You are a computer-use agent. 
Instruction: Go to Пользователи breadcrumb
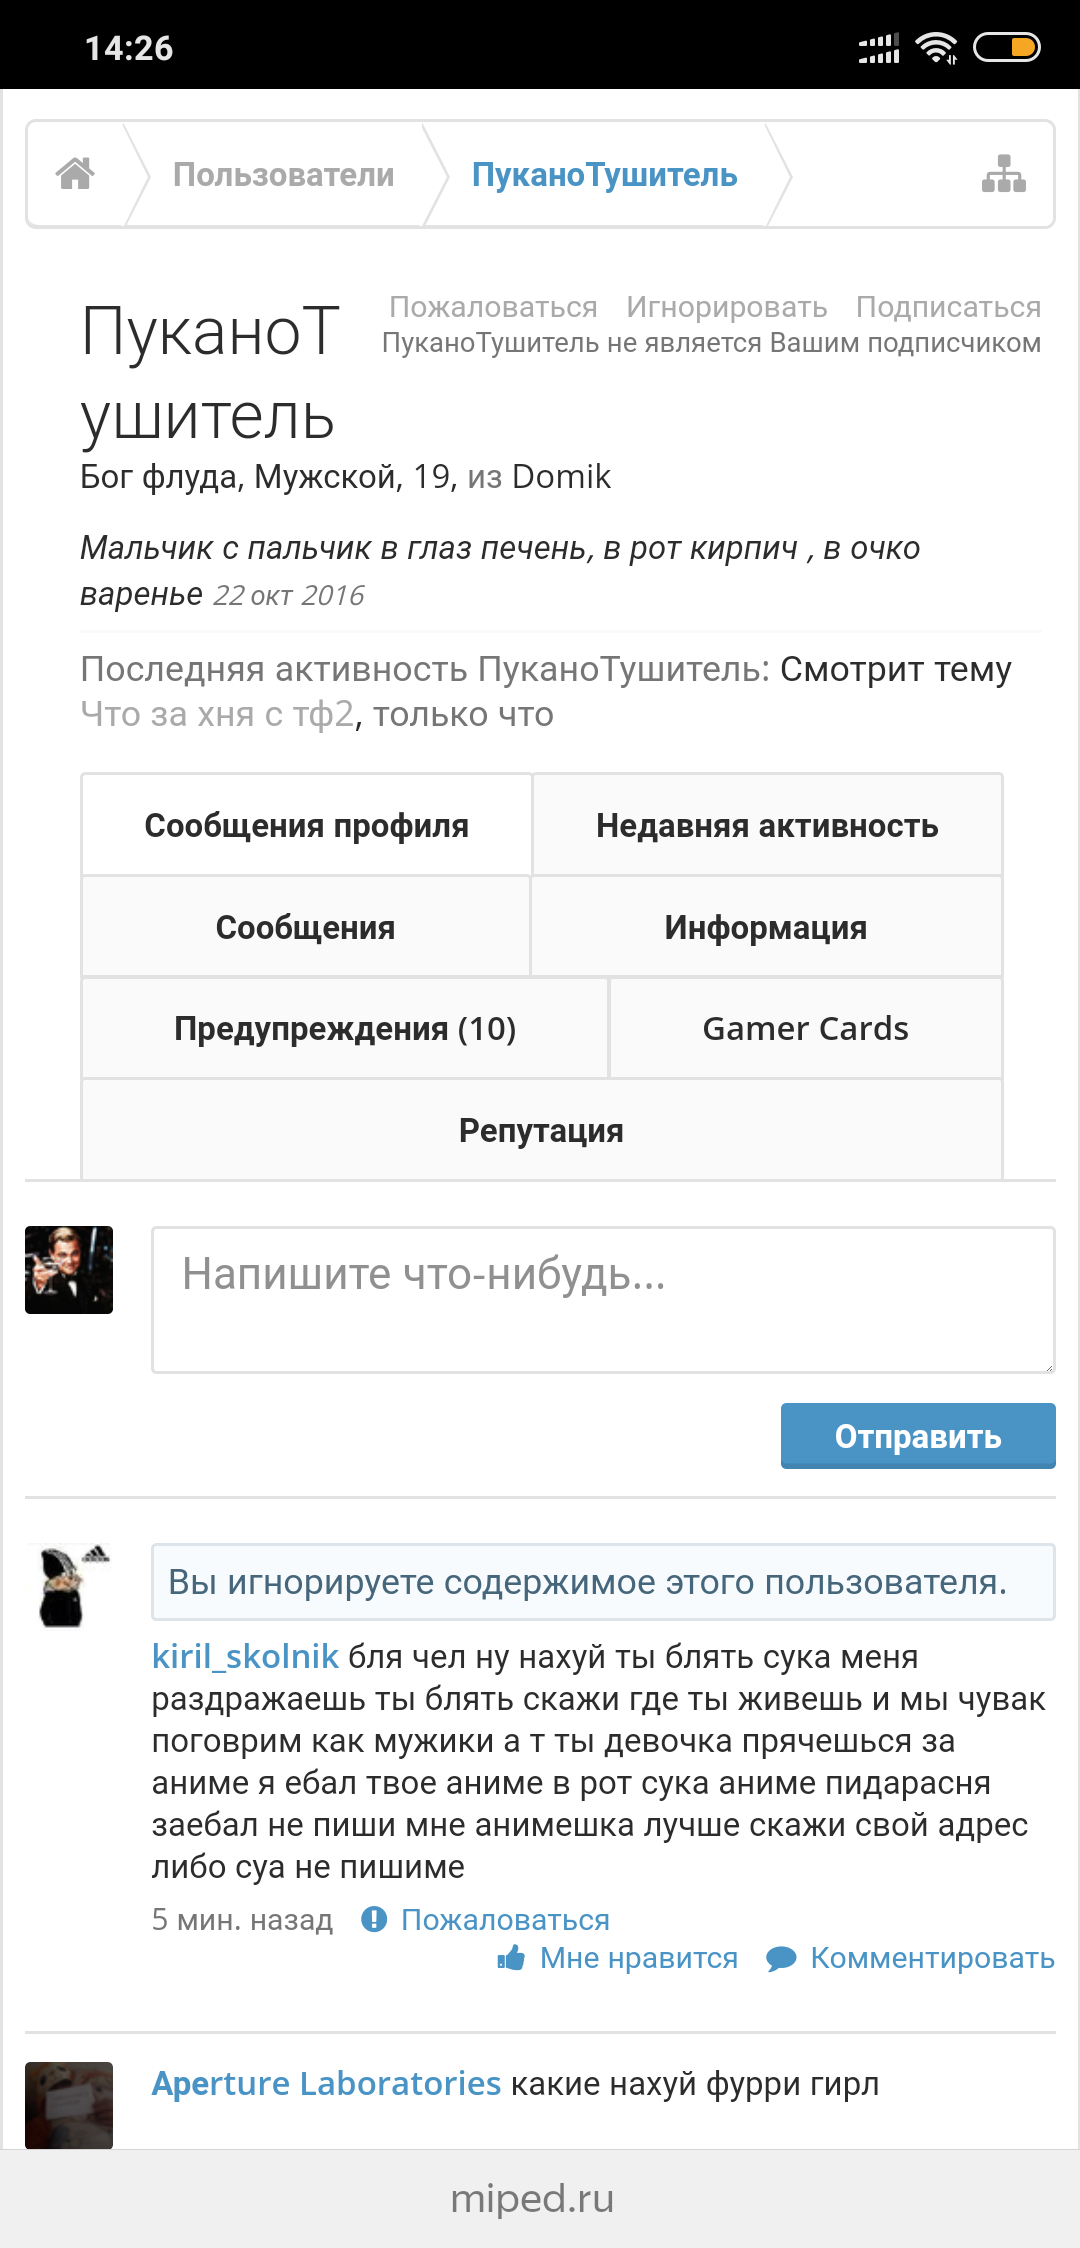coord(283,174)
